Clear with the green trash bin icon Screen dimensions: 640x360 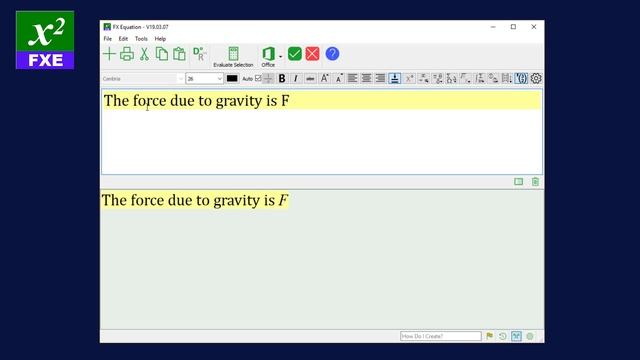[x=535, y=182]
